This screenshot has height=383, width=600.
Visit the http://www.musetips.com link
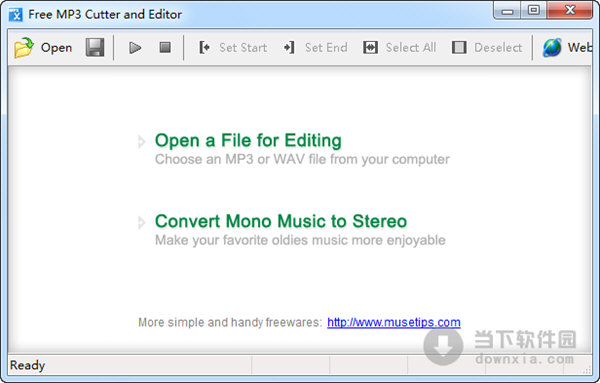pos(394,322)
